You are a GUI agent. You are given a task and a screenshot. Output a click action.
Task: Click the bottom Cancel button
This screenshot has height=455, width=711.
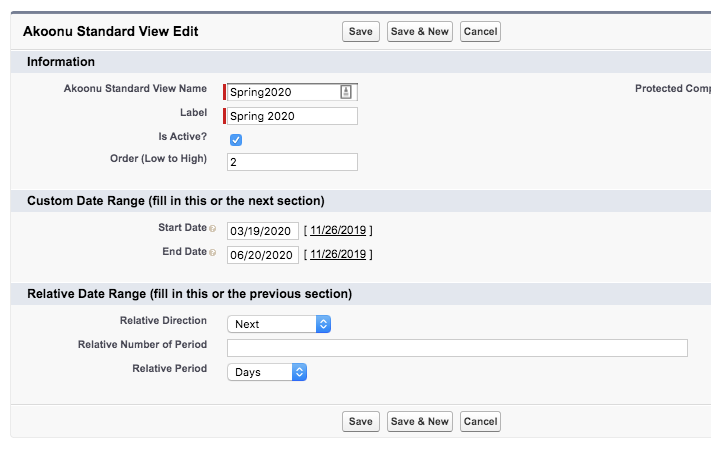click(480, 421)
